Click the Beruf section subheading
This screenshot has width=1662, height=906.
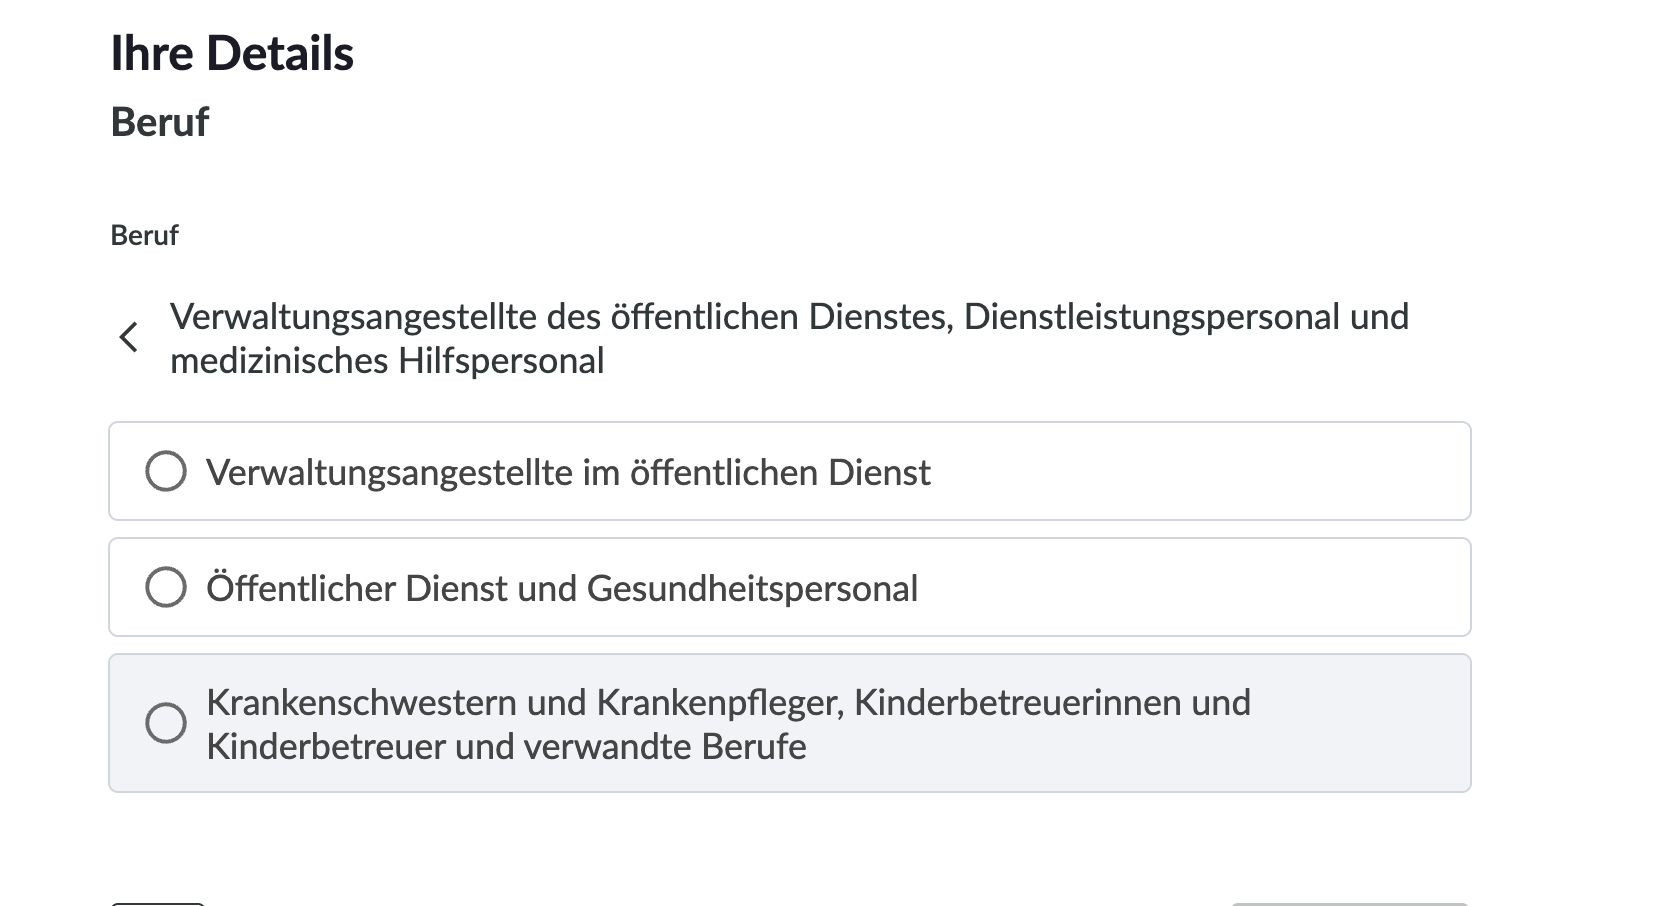pyautogui.click(x=160, y=121)
